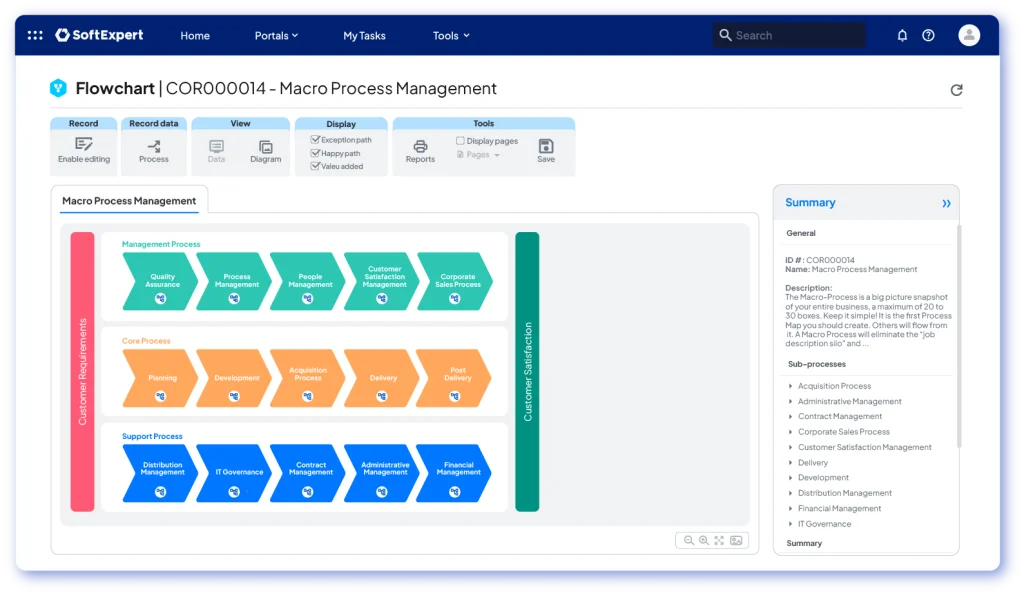This screenshot has width=1024, height=595.
Task: Export the flowchart as an image
Action: (737, 540)
